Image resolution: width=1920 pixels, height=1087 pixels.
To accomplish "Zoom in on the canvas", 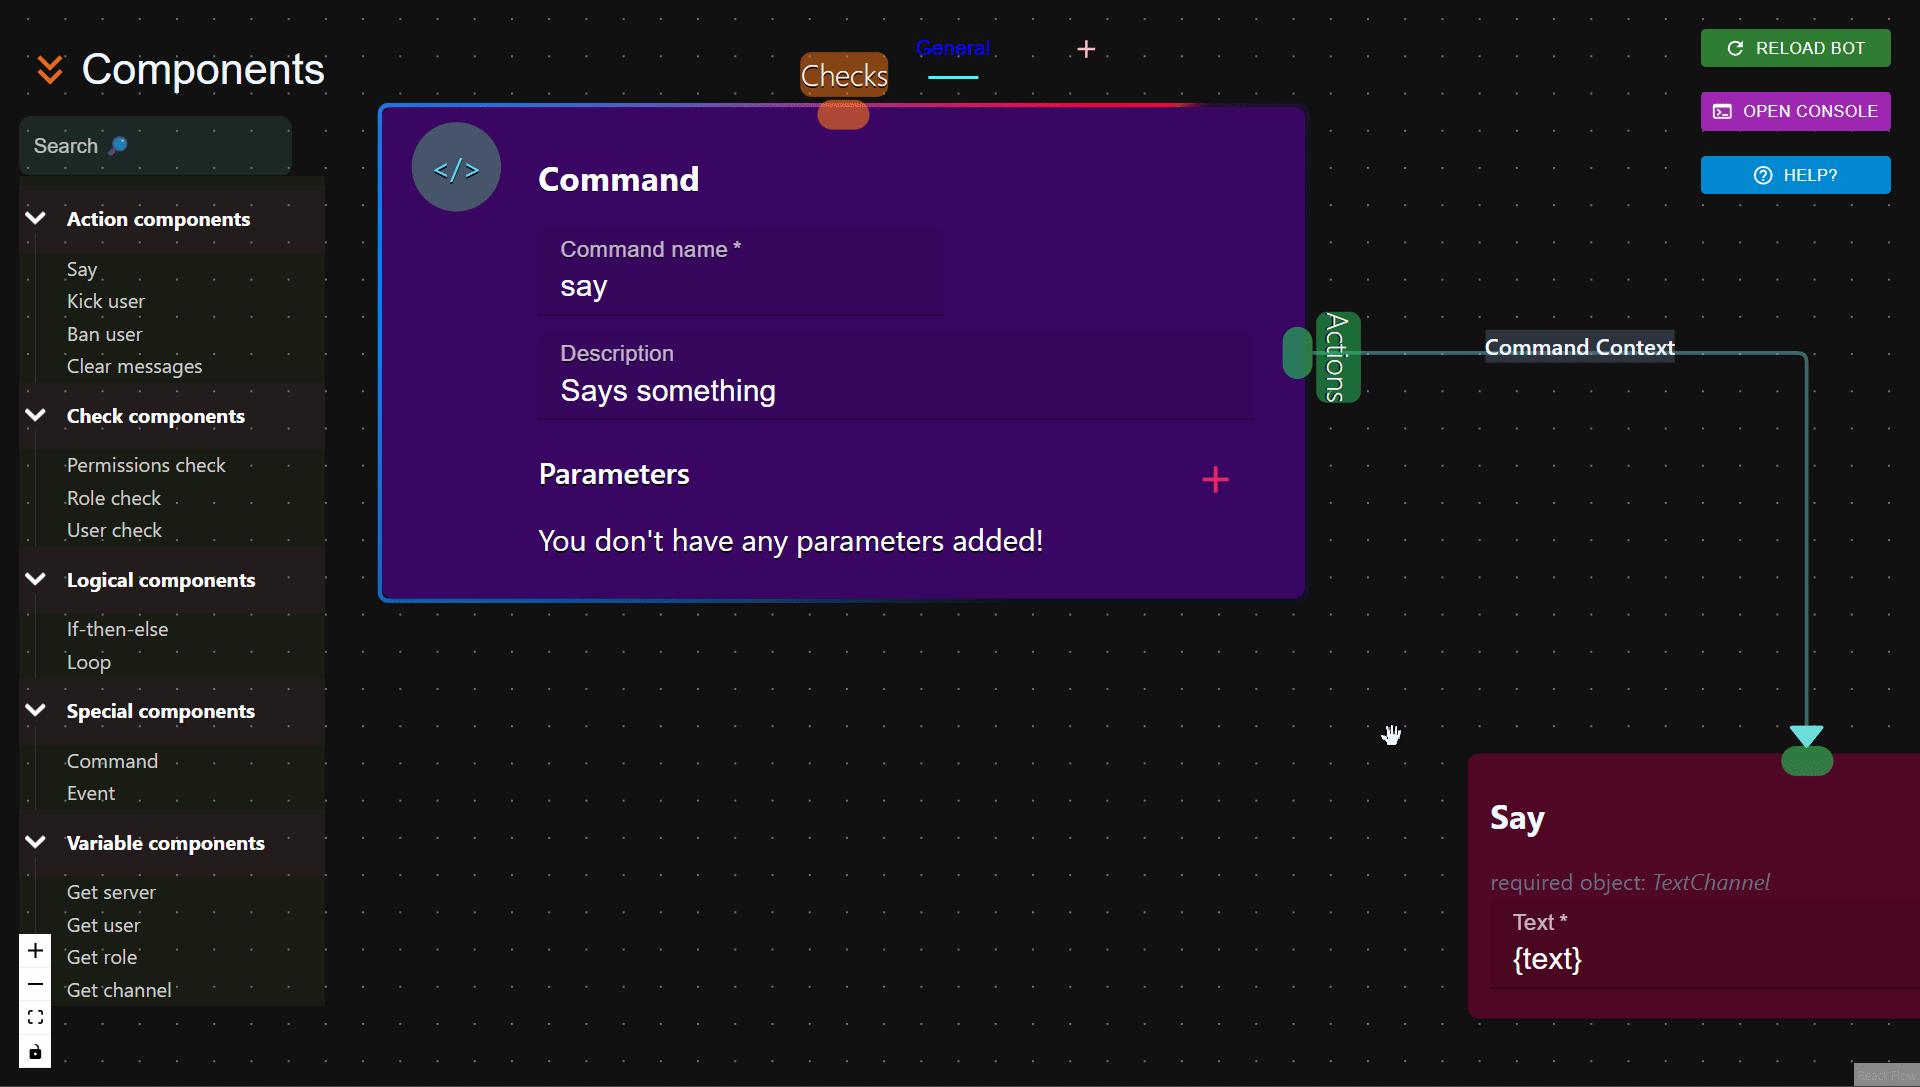I will pyautogui.click(x=35, y=951).
